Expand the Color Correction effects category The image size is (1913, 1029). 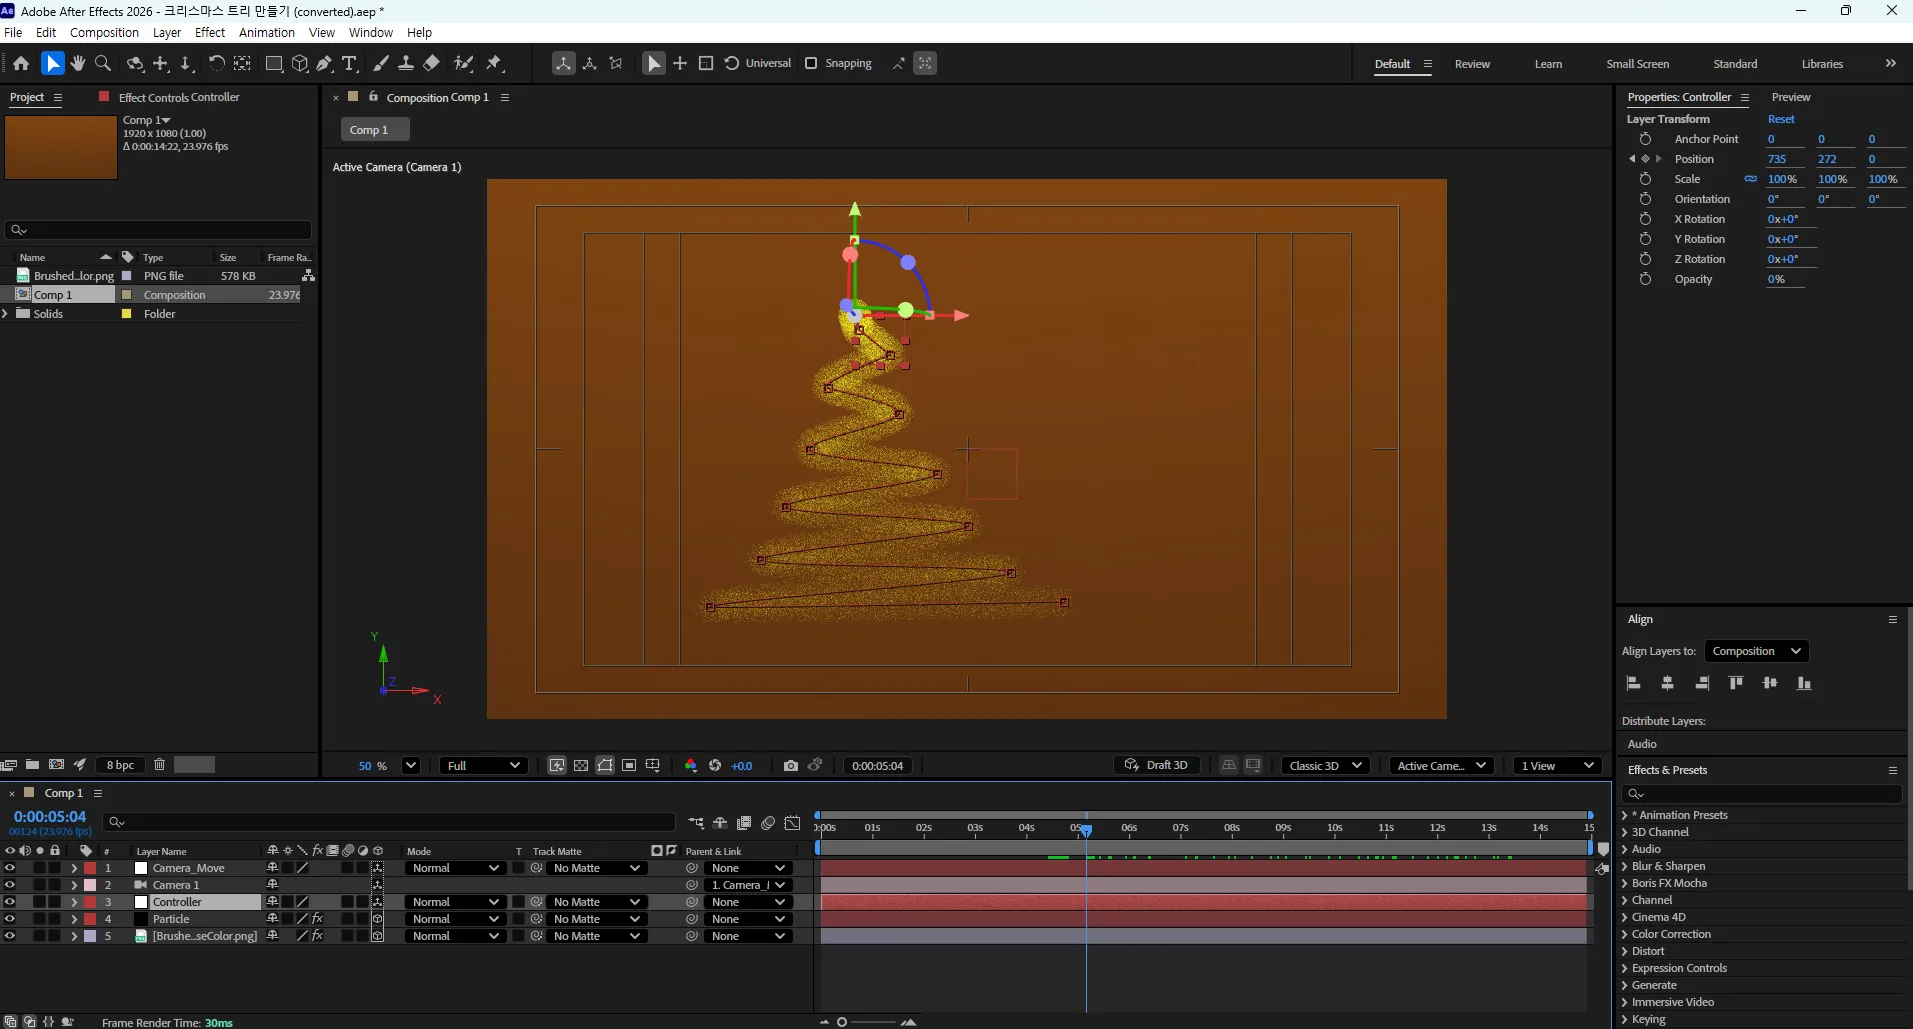click(1670, 934)
